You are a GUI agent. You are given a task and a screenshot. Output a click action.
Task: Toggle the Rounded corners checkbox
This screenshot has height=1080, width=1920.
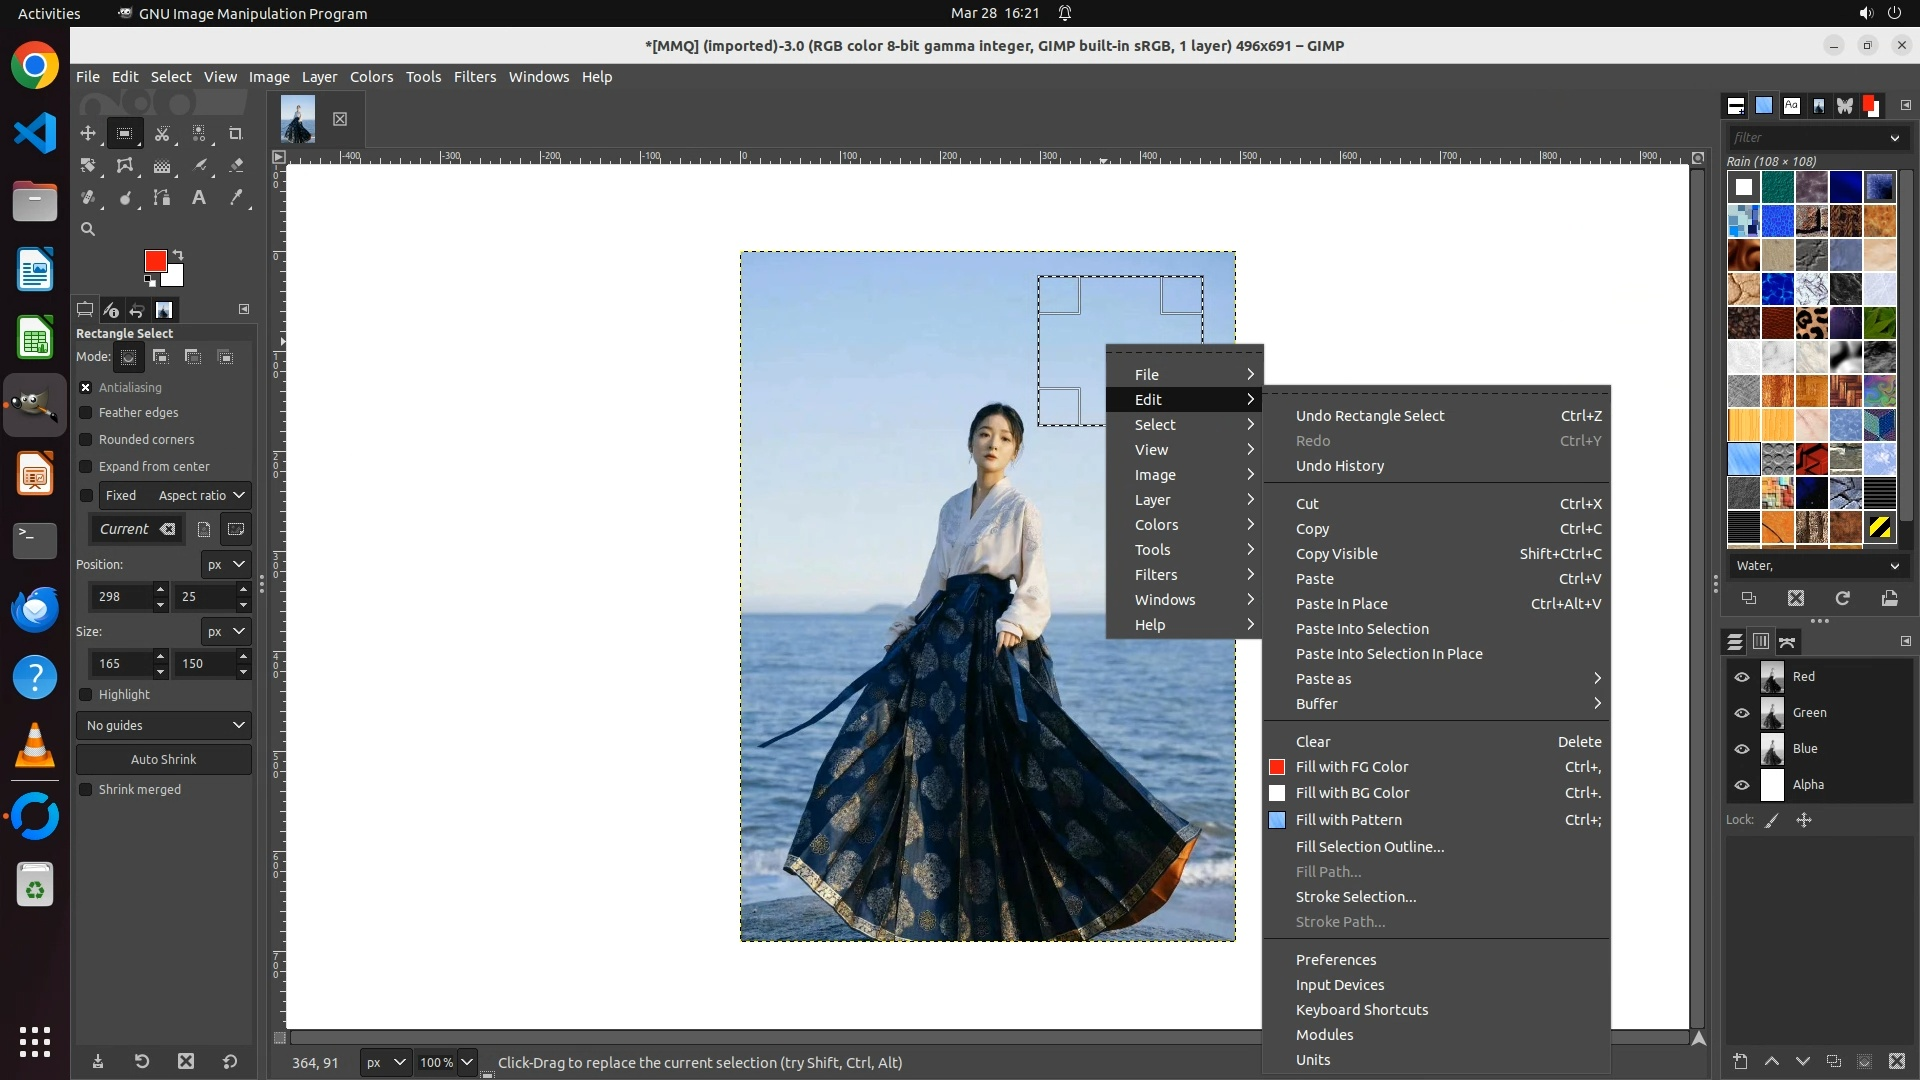(86, 440)
